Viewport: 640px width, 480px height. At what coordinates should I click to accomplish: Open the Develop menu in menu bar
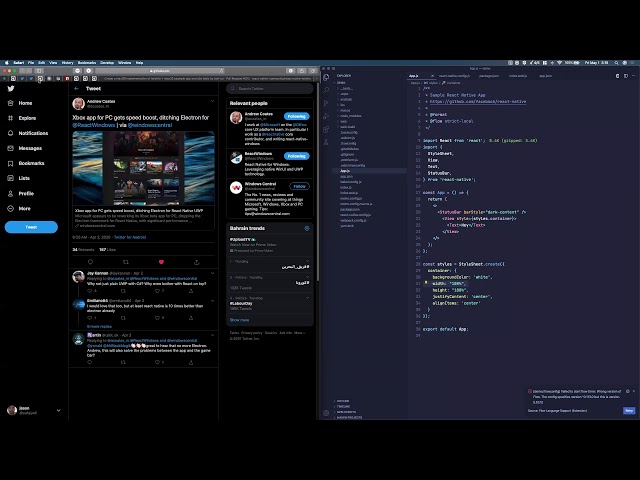tap(107, 63)
